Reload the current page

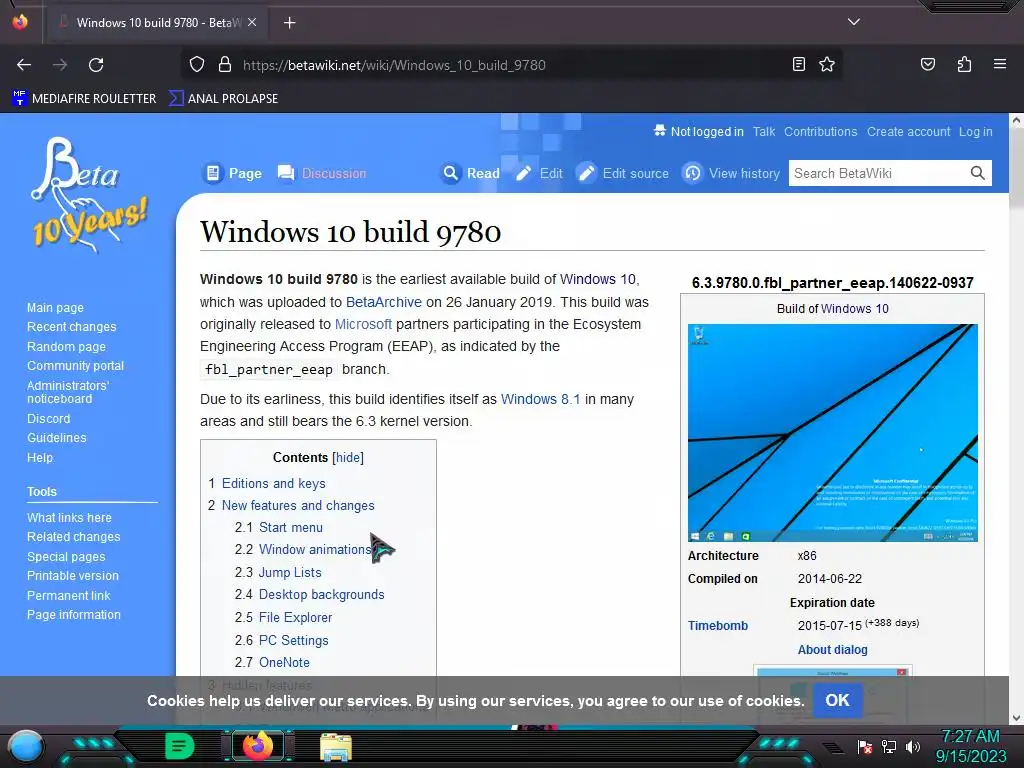pyautogui.click(x=96, y=65)
